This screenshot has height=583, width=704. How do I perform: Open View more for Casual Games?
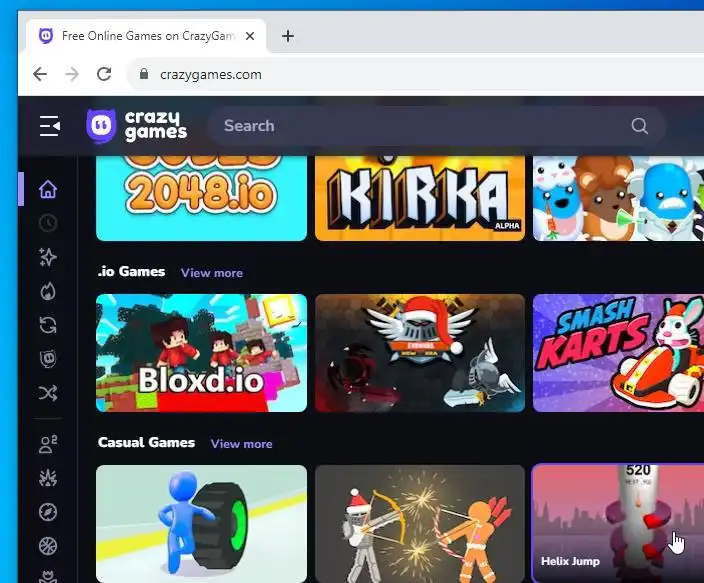tap(242, 444)
